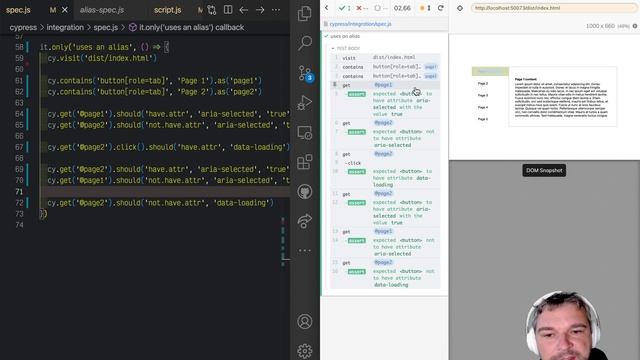Open the Extensions view
Viewport: 640px width, 360px height.
(x=304, y=162)
